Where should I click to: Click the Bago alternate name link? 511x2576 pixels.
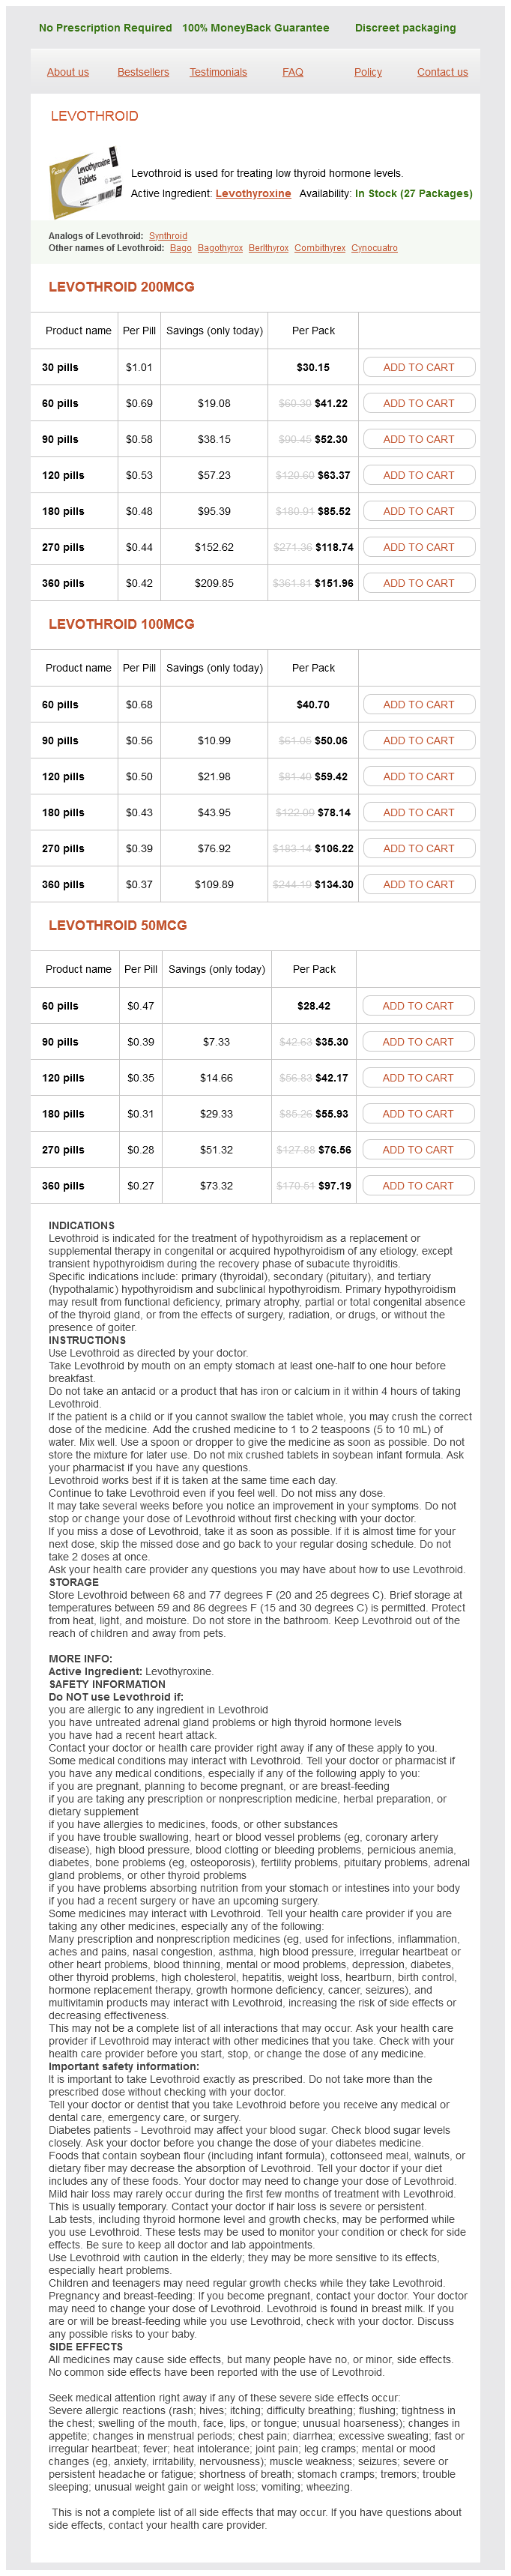[180, 248]
